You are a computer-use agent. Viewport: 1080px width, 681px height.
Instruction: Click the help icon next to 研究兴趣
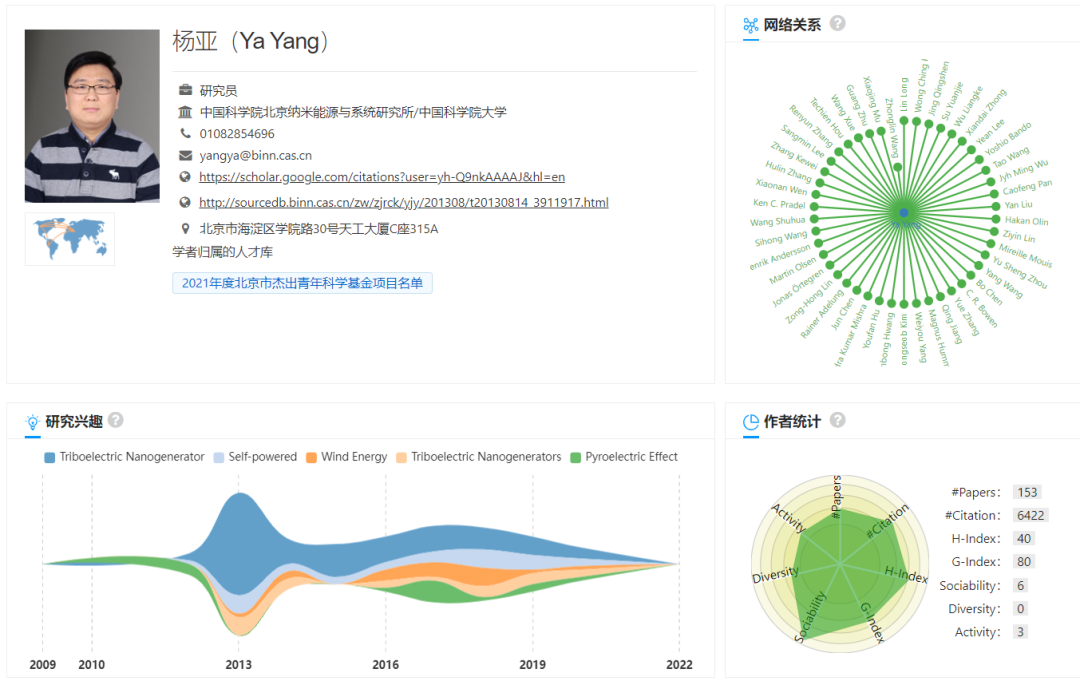(x=116, y=420)
